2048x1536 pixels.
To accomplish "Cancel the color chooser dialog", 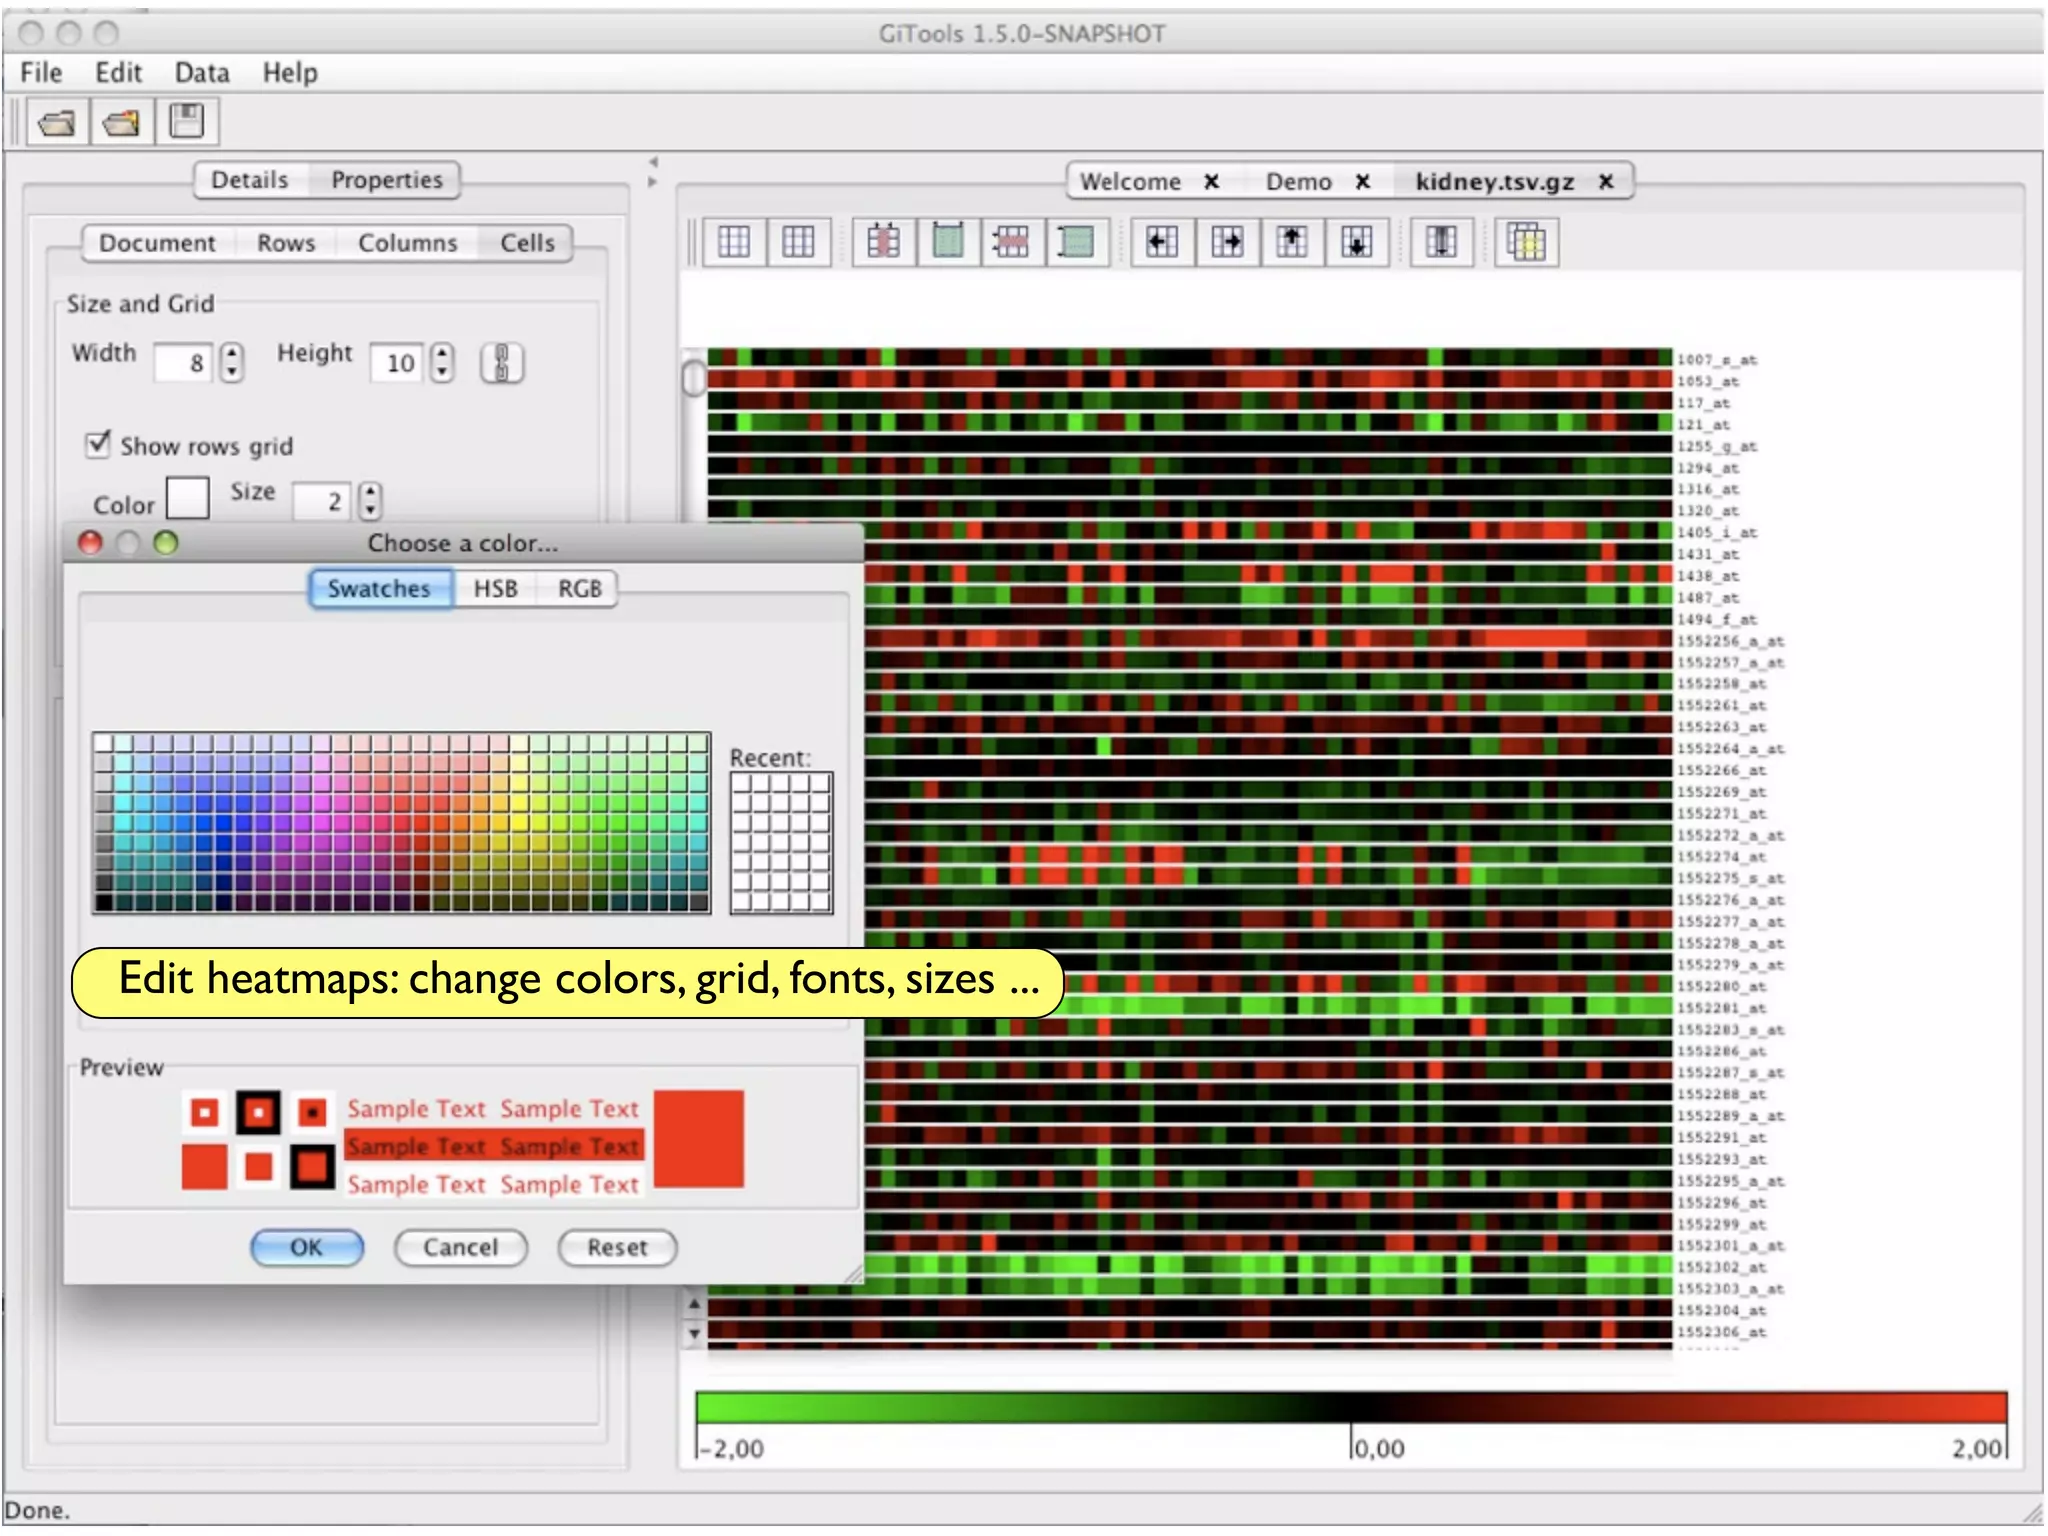I will click(461, 1247).
